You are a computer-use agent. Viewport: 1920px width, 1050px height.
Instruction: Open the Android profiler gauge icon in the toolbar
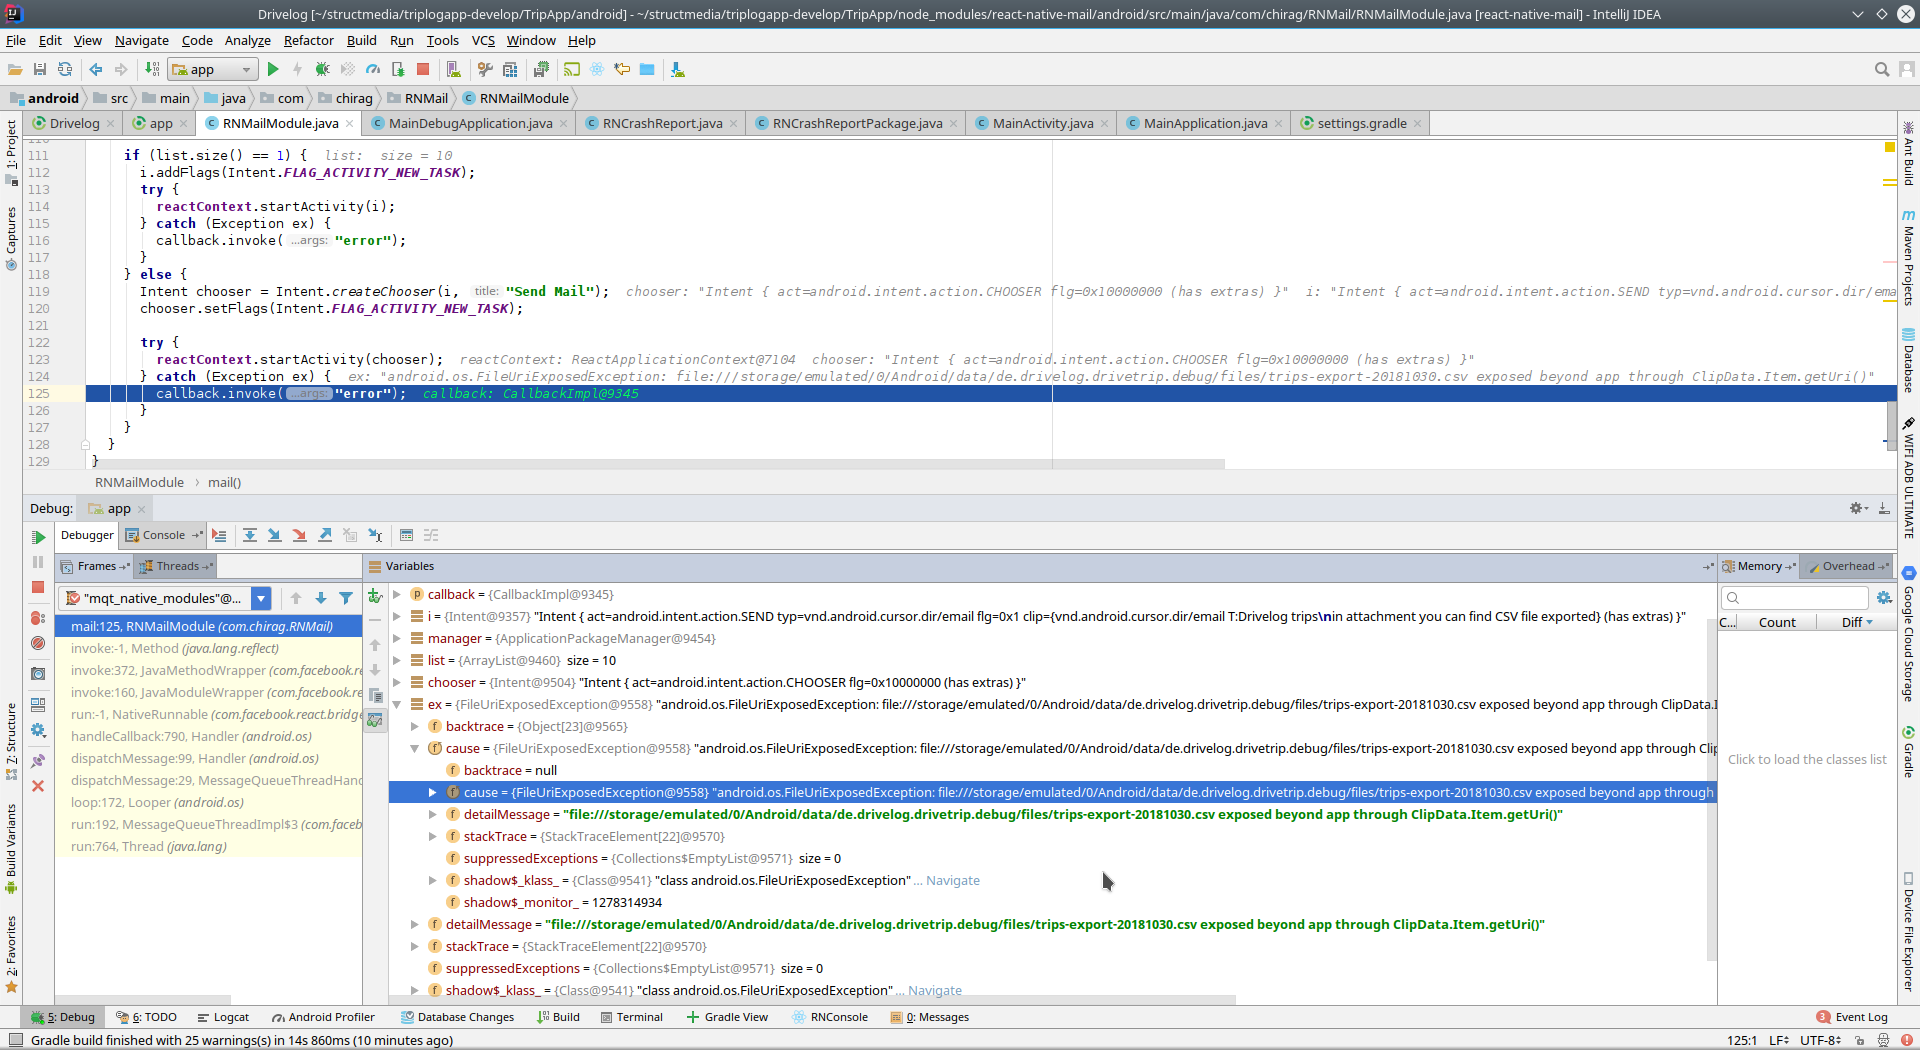coord(372,69)
